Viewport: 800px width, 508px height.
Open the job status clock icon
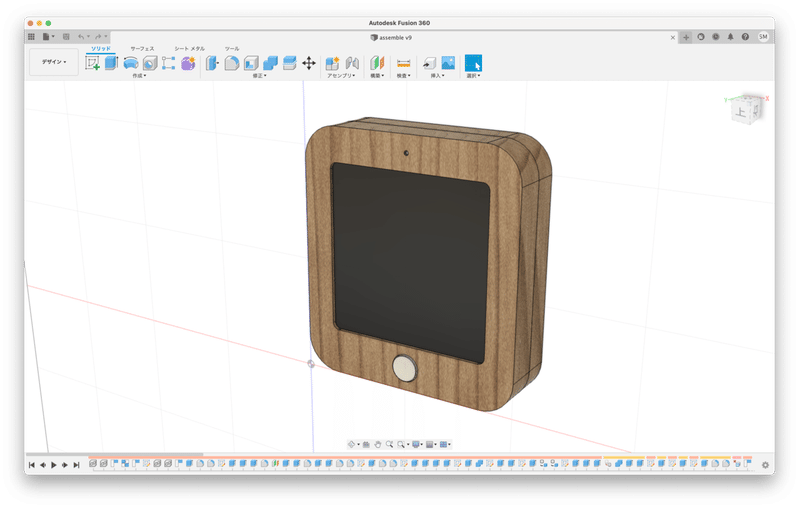coord(716,37)
